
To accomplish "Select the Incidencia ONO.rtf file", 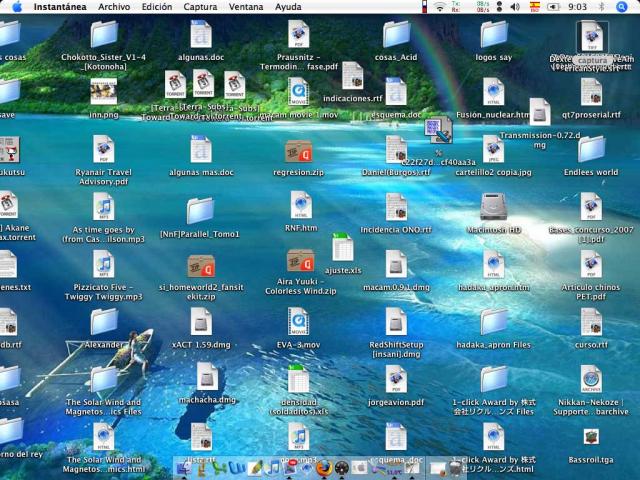I will click(x=396, y=207).
